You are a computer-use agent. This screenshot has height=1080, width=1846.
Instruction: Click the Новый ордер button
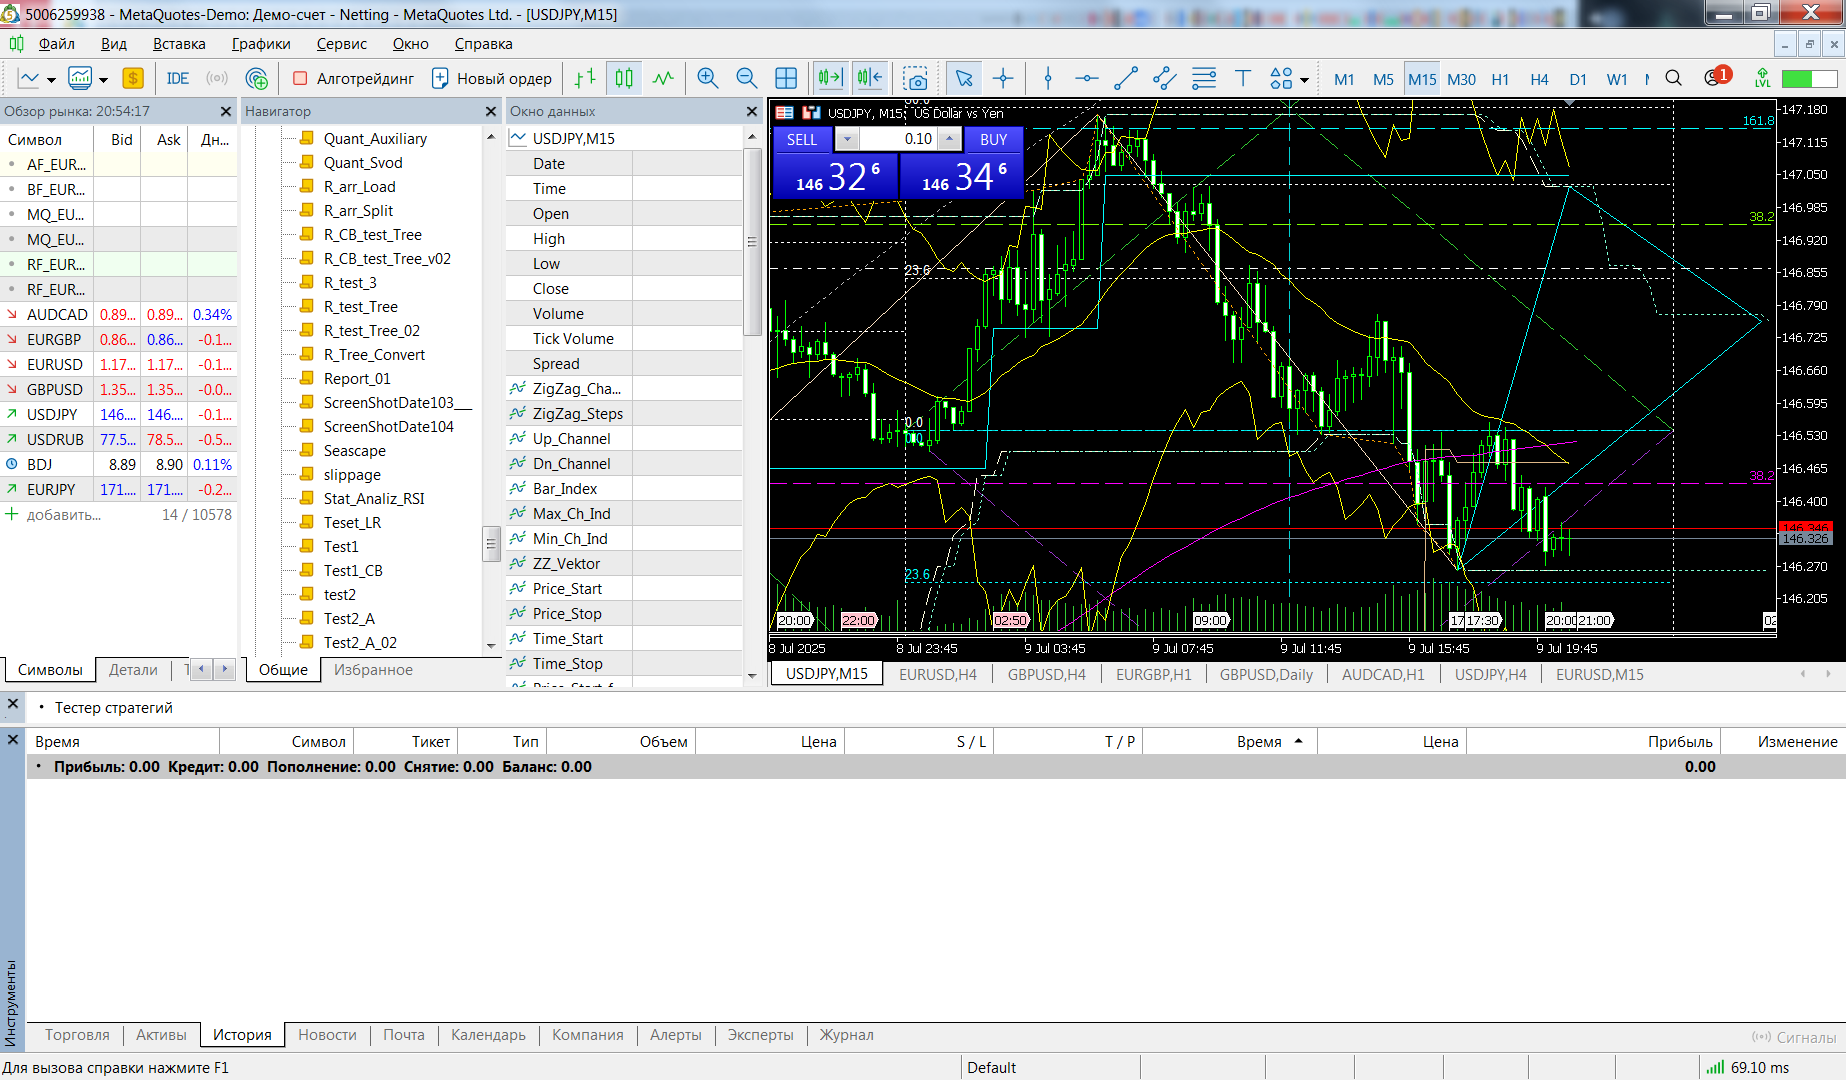tap(491, 78)
